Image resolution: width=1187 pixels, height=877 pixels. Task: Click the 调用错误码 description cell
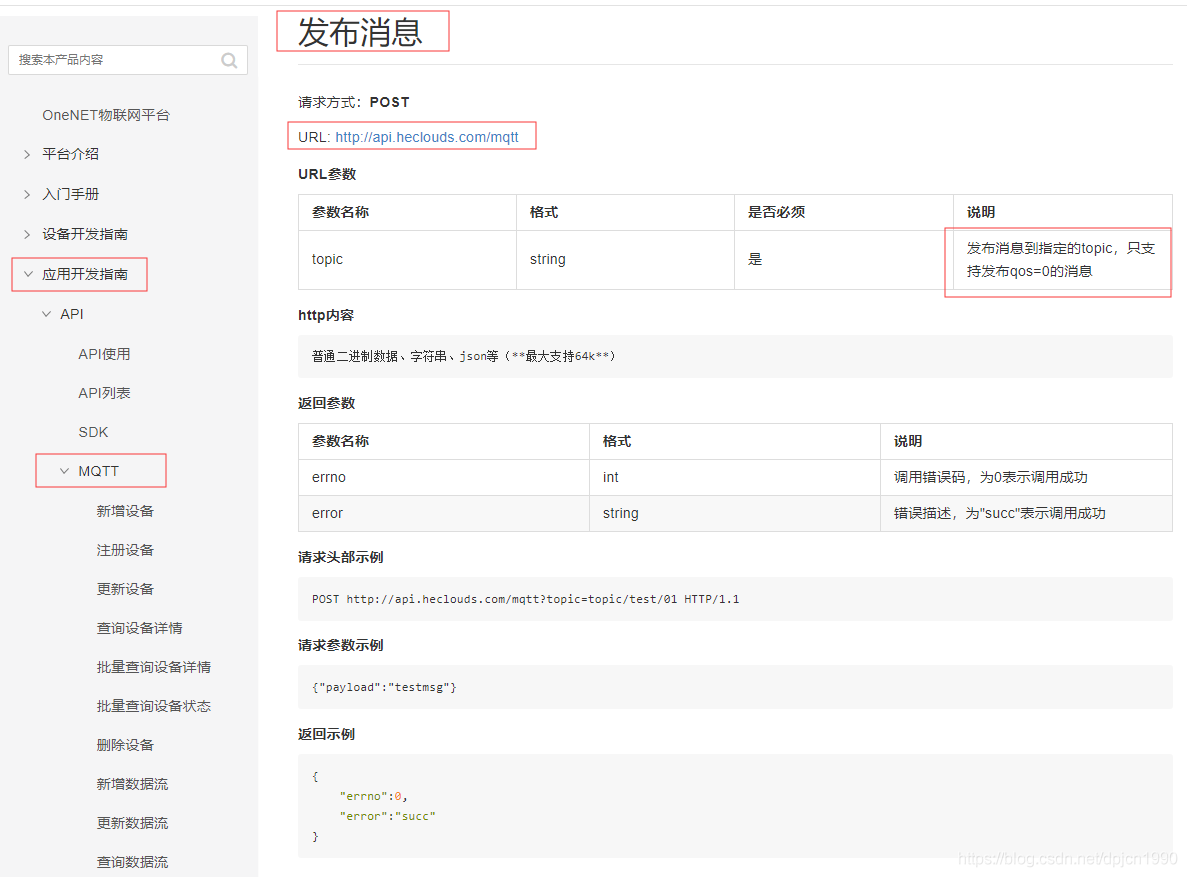coord(1026,478)
